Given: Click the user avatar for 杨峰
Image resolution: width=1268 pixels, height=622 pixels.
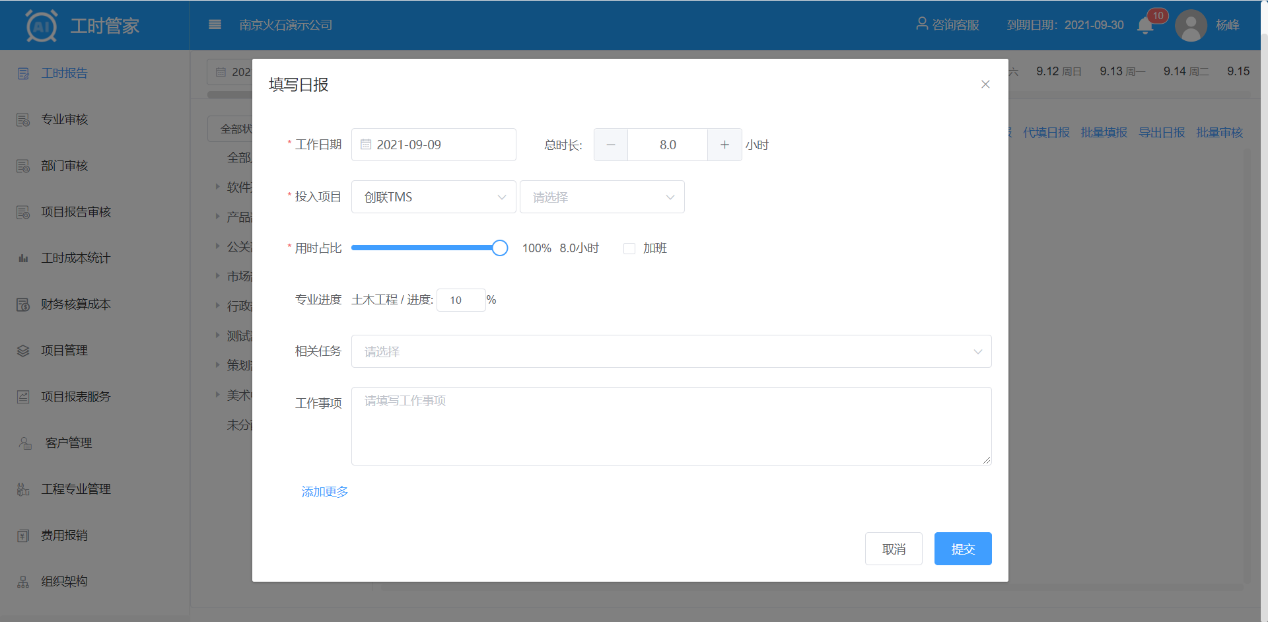Looking at the screenshot, I should pos(1190,25).
